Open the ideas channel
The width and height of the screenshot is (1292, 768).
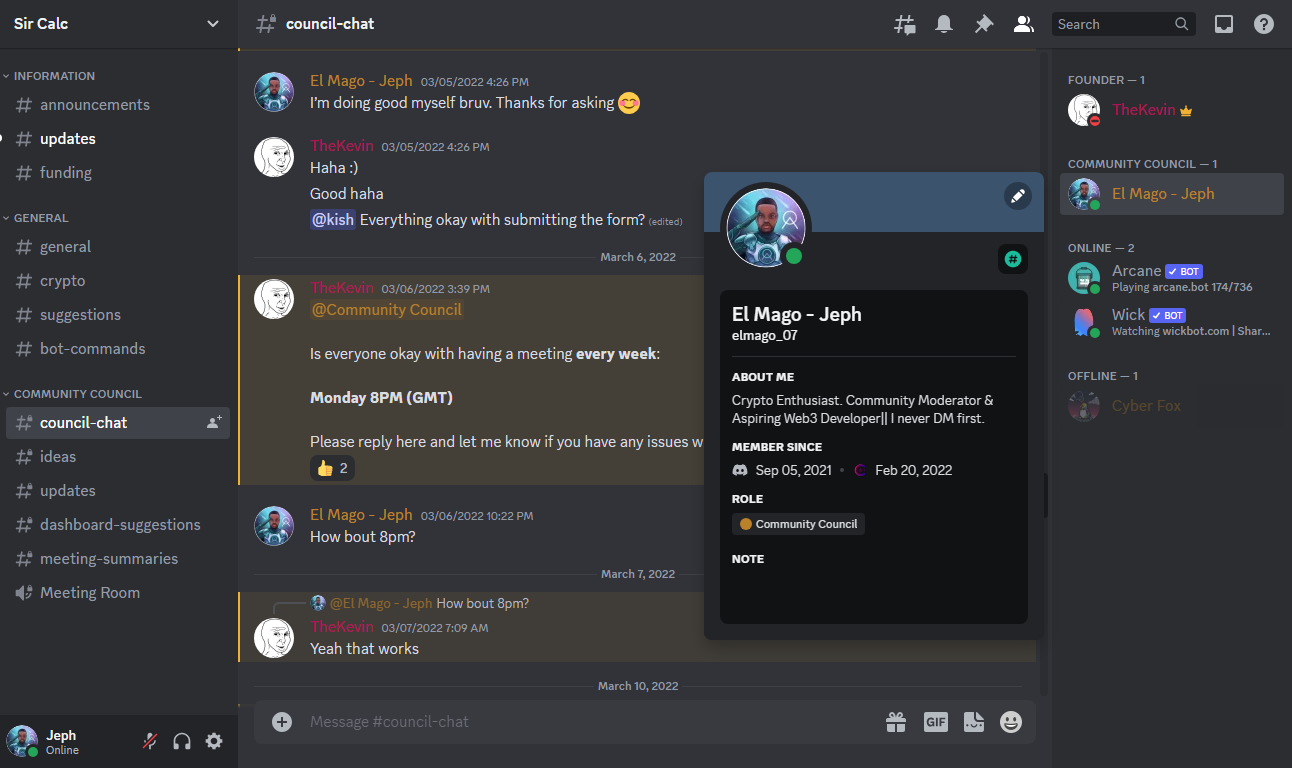pyautogui.click(x=118, y=457)
